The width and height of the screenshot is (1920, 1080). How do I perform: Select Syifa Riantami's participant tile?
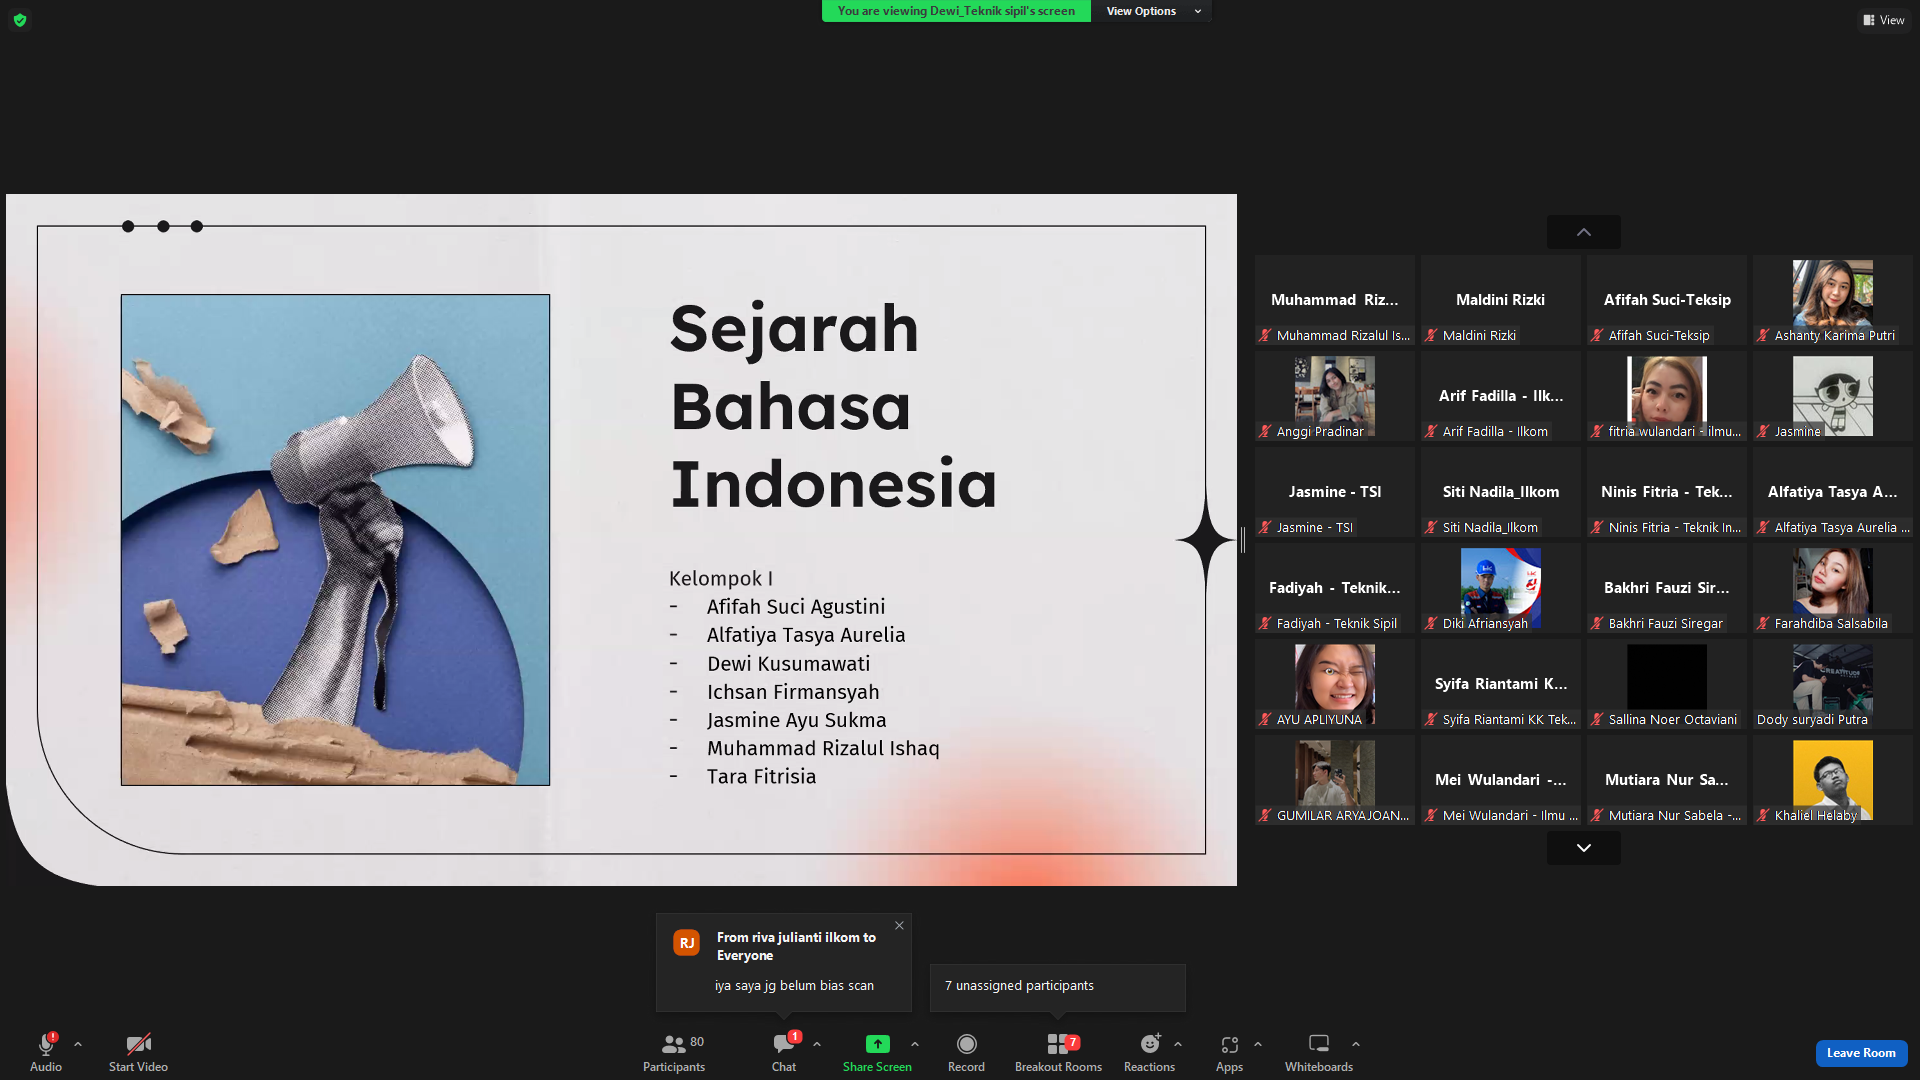tap(1501, 684)
